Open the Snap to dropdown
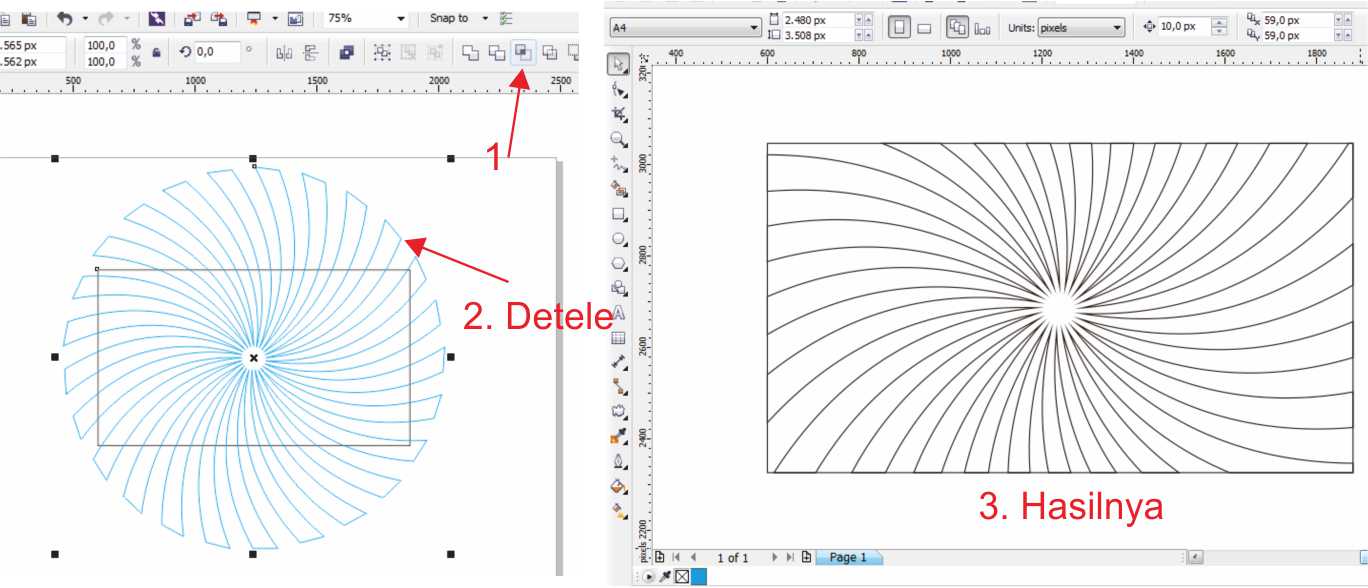The height and width of the screenshot is (588, 1368). (485, 19)
